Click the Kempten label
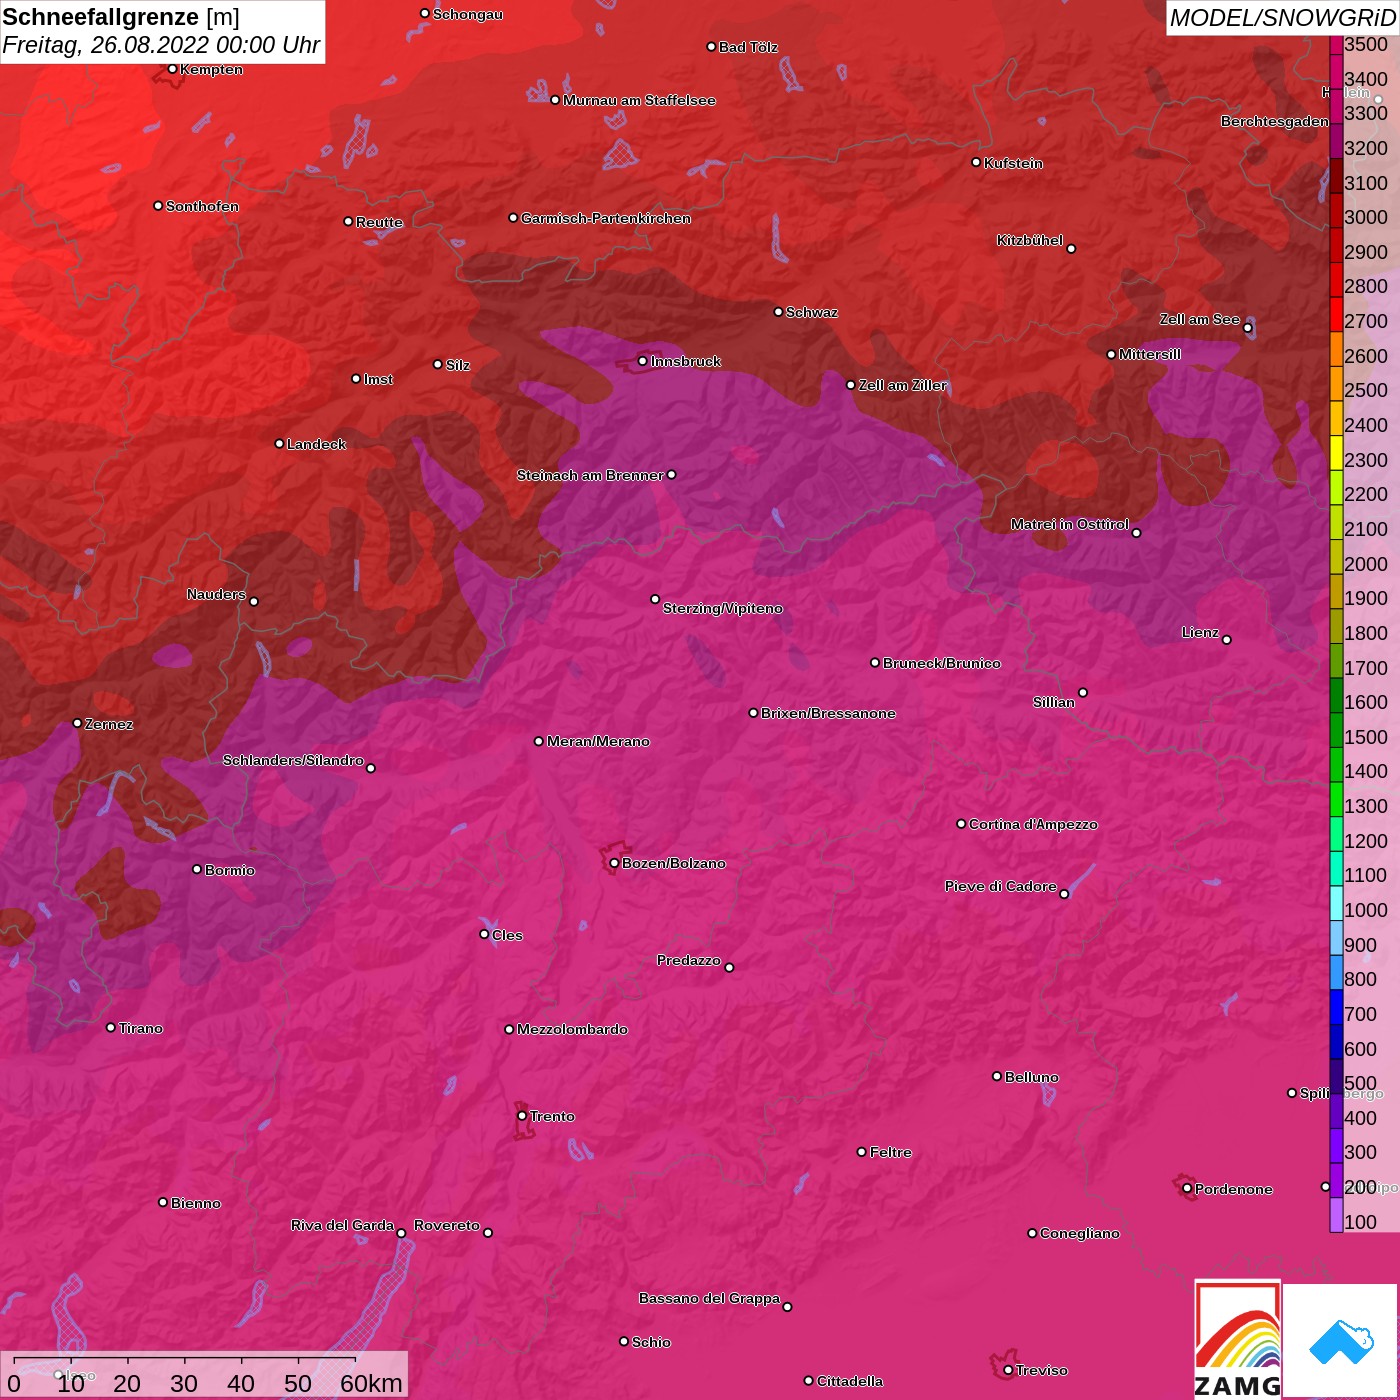The width and height of the screenshot is (1400, 1400). [x=212, y=69]
